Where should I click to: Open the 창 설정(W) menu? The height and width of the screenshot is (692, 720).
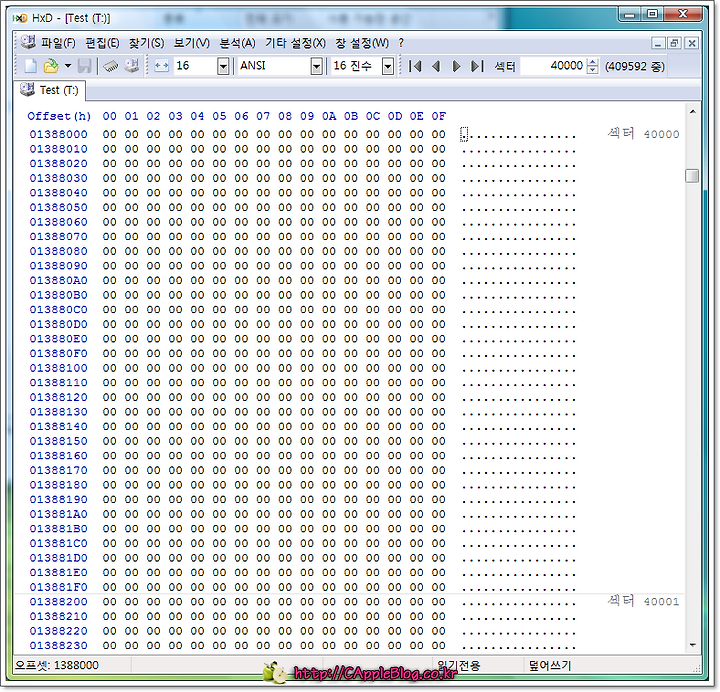click(362, 43)
